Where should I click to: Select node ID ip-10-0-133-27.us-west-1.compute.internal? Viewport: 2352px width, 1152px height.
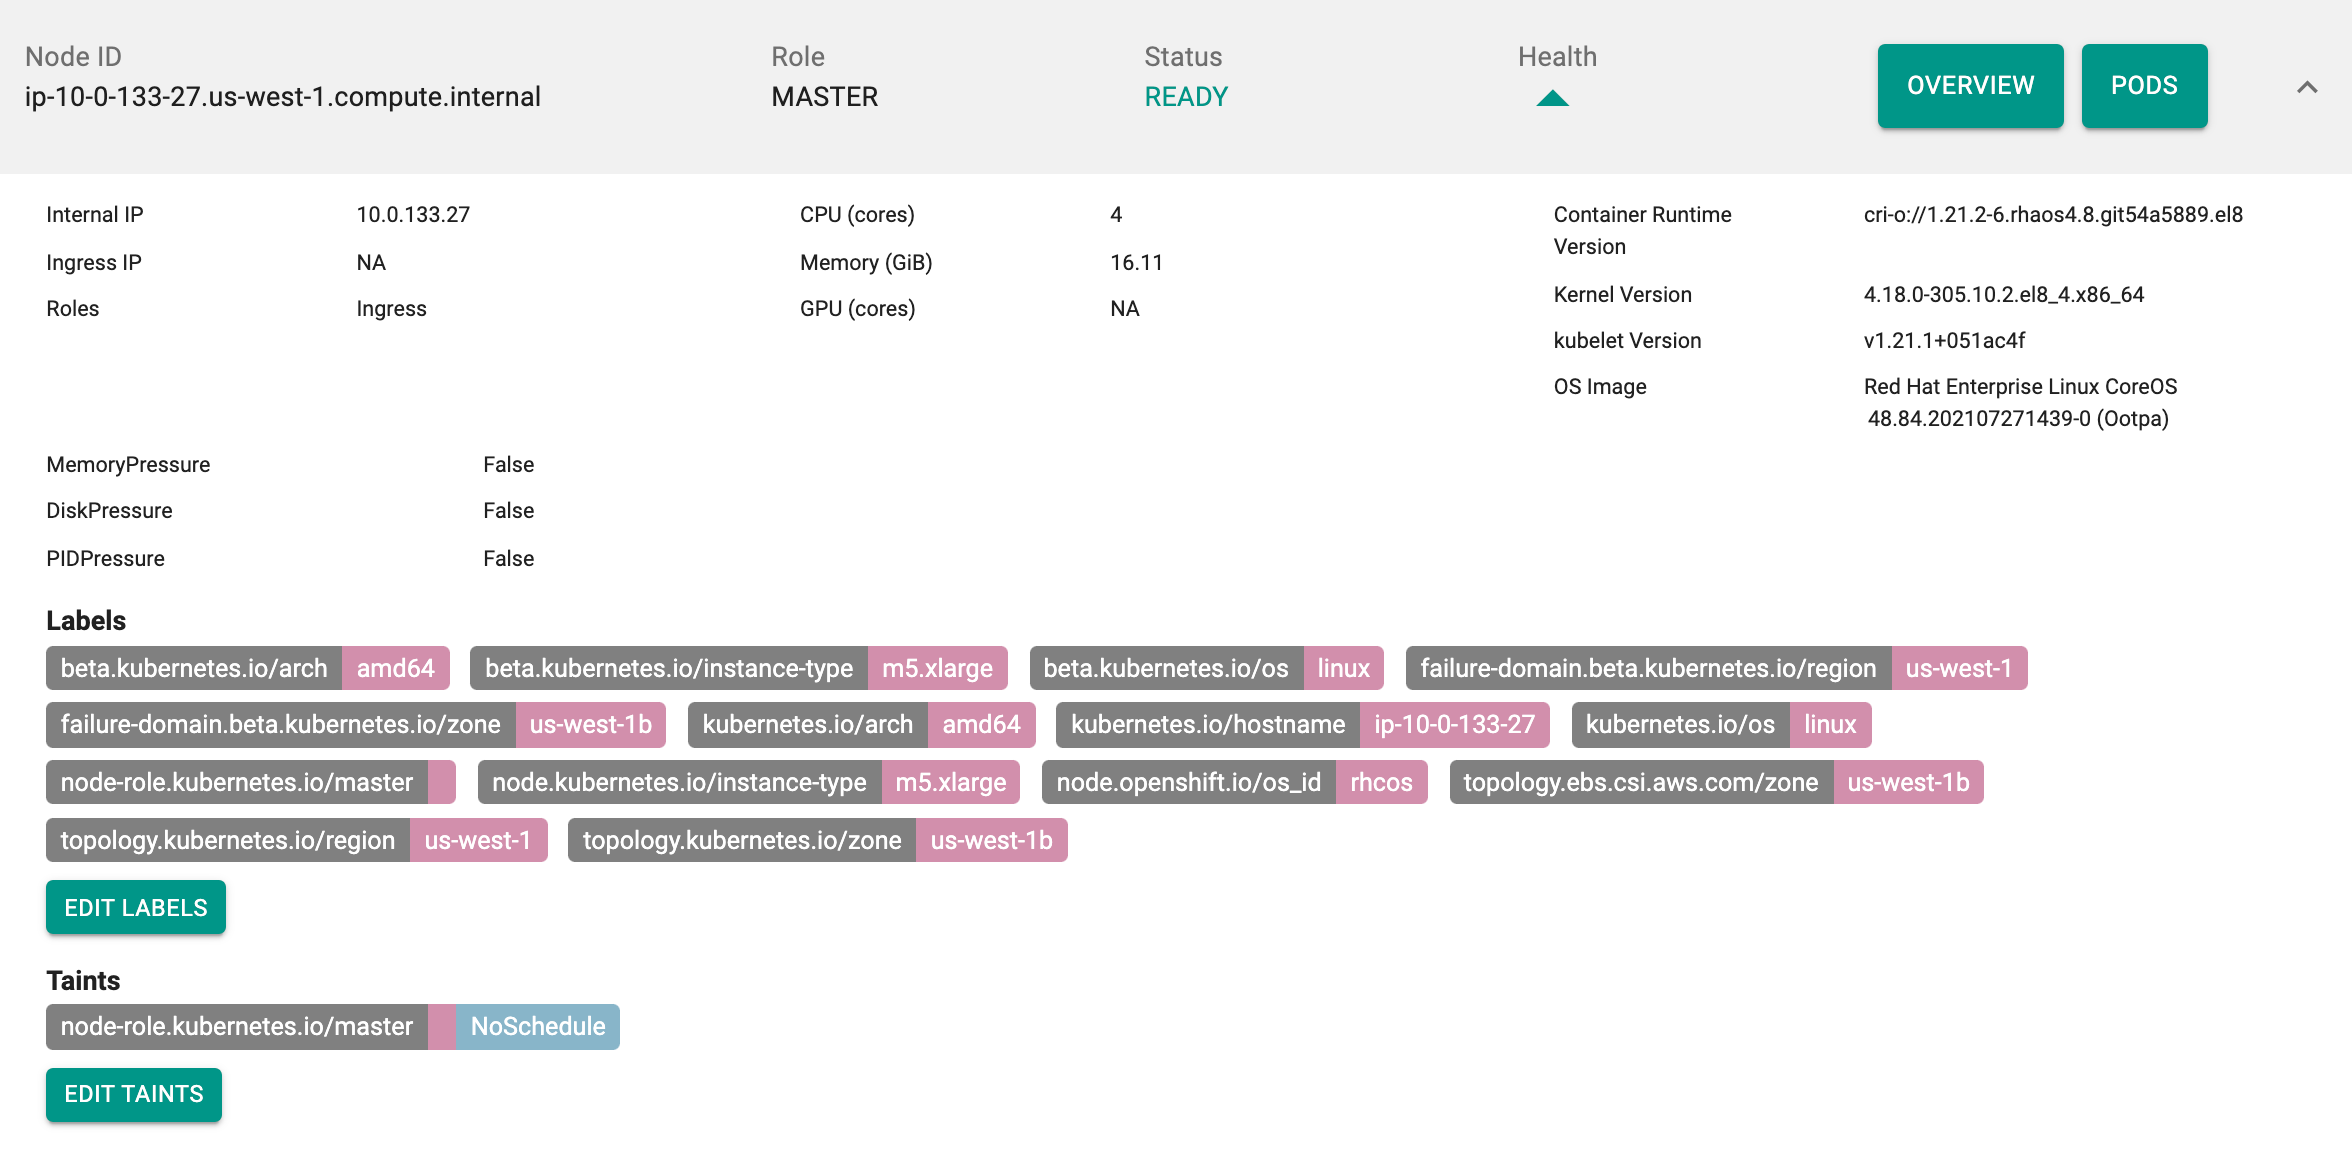(283, 97)
